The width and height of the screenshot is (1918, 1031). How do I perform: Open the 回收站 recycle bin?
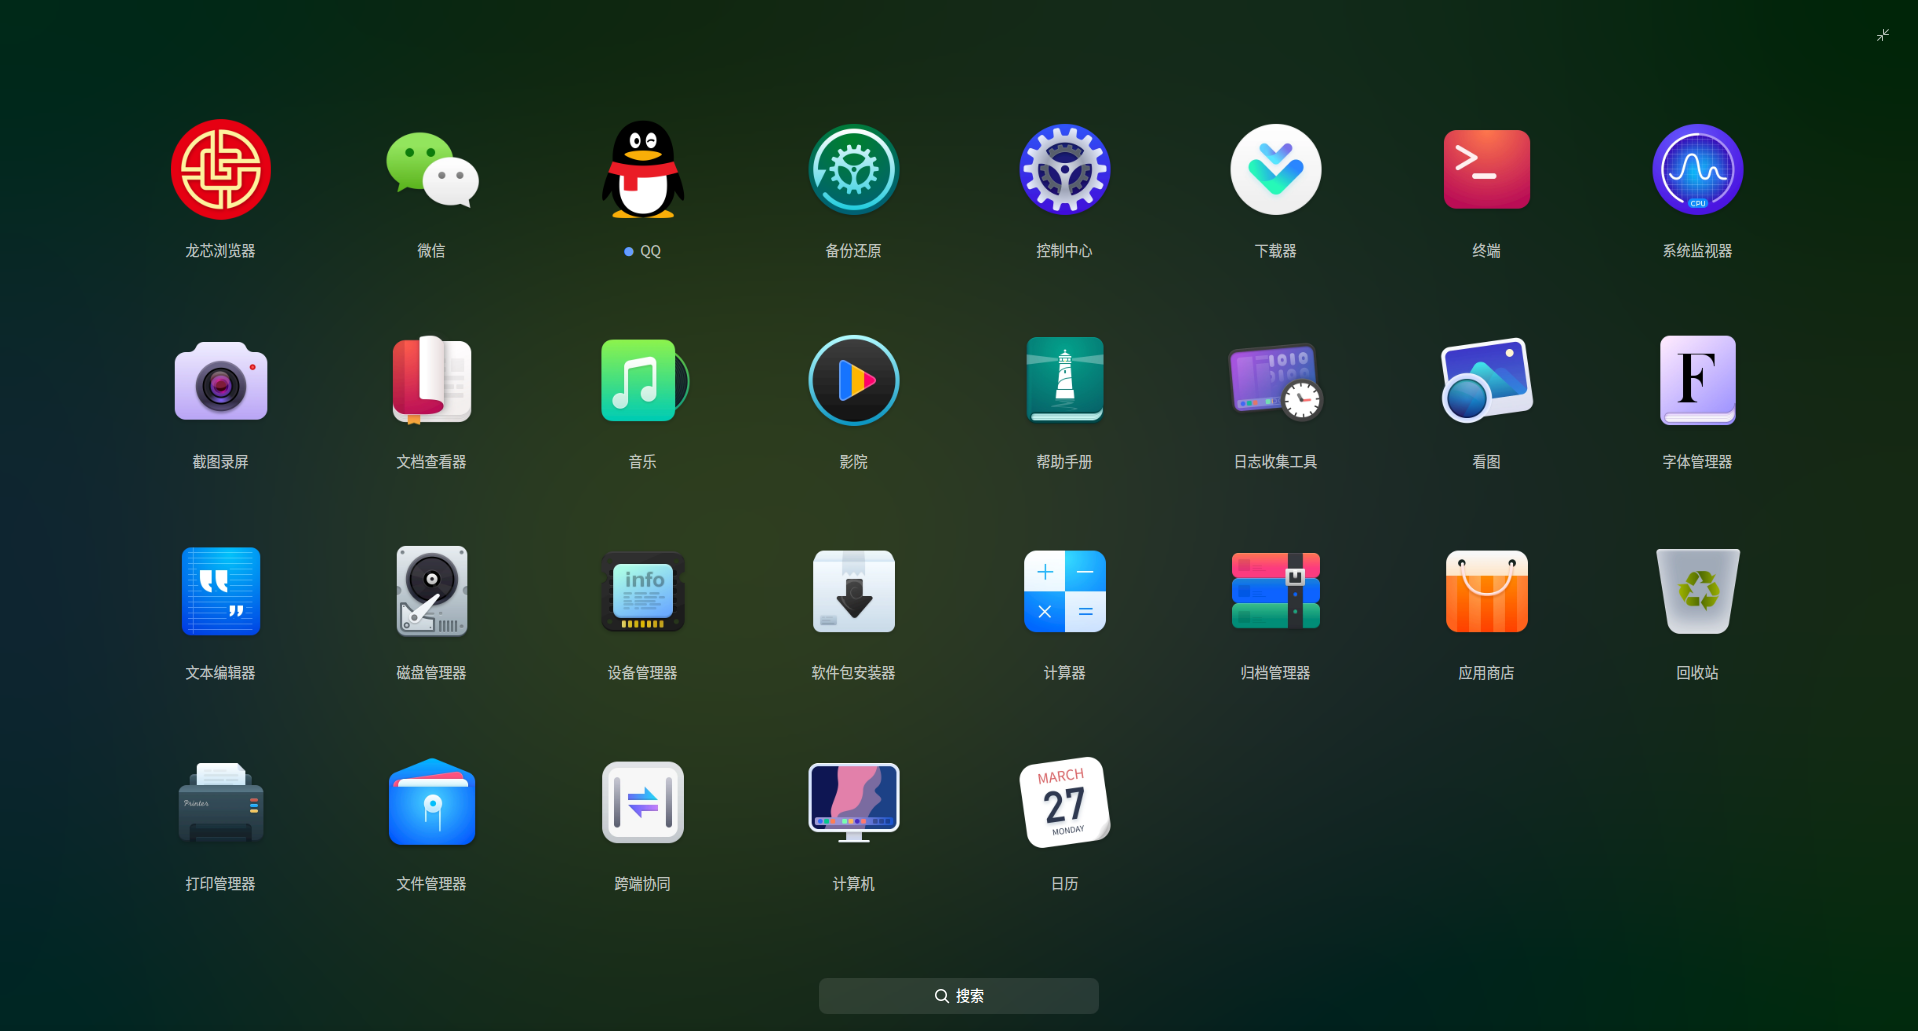click(1698, 592)
